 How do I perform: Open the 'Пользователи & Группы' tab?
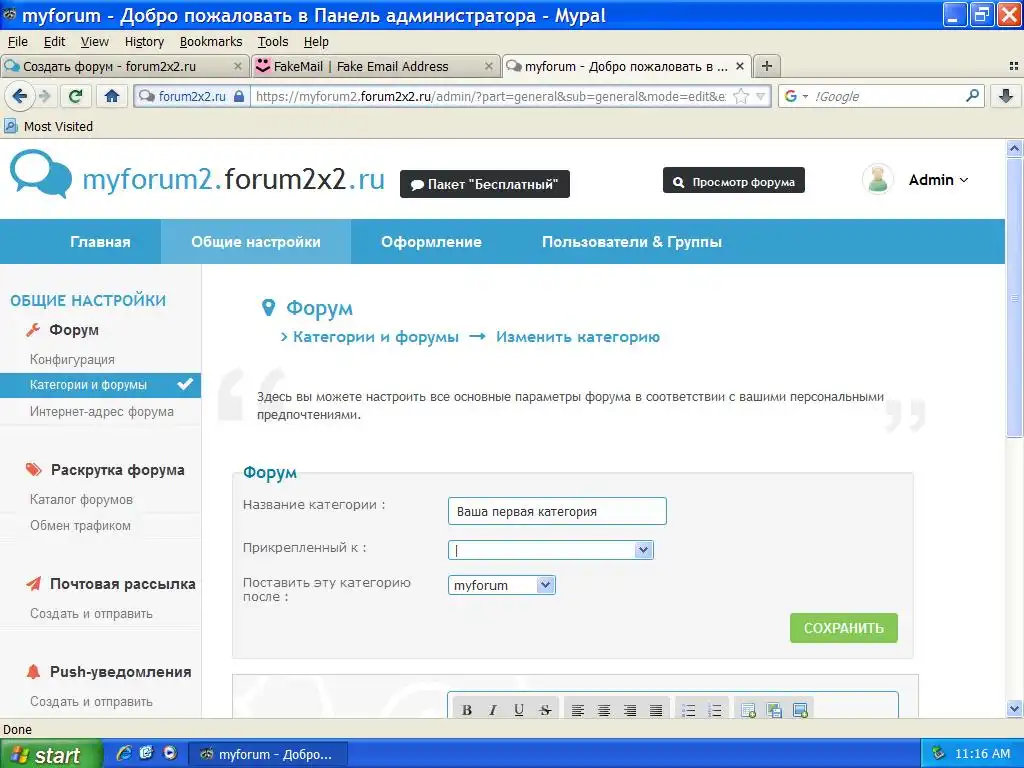coord(632,242)
